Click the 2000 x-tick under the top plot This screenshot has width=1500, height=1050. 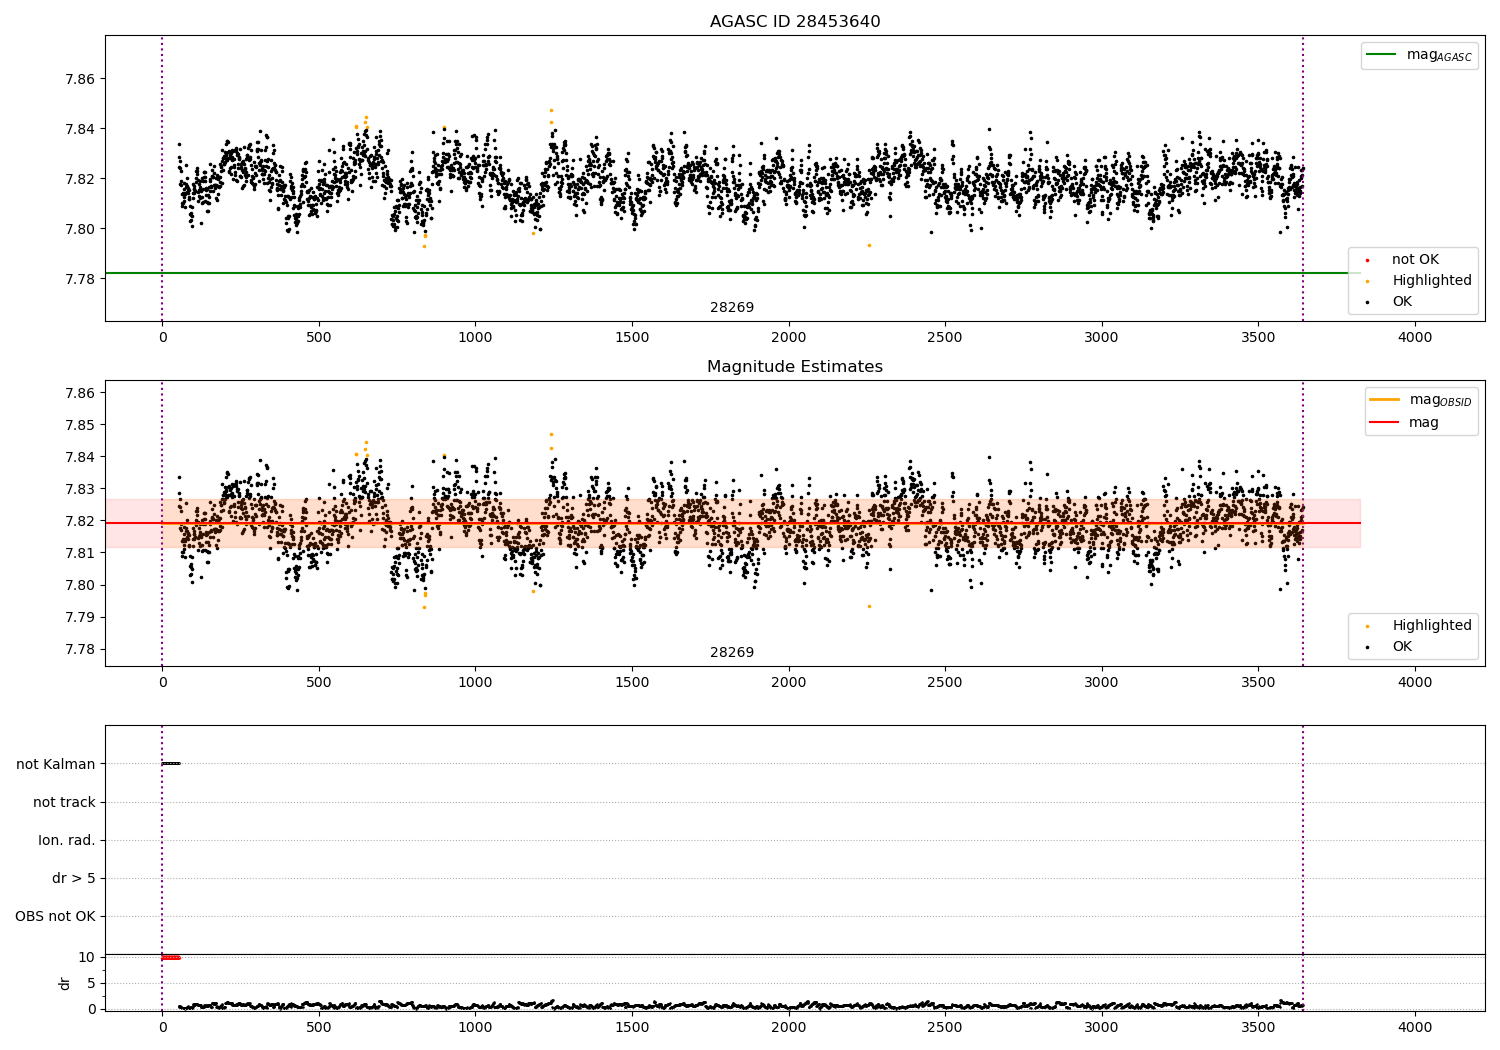(x=789, y=338)
